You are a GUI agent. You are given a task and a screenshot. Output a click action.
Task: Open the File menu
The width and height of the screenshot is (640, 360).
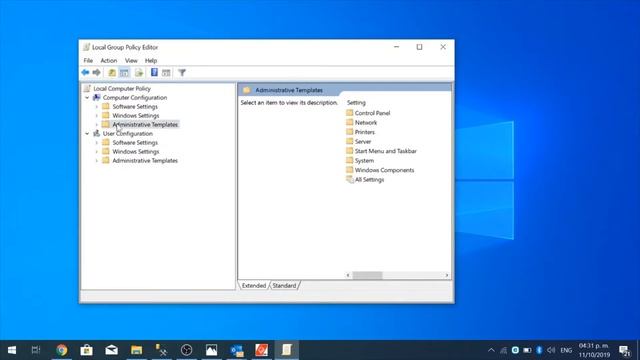(88, 60)
